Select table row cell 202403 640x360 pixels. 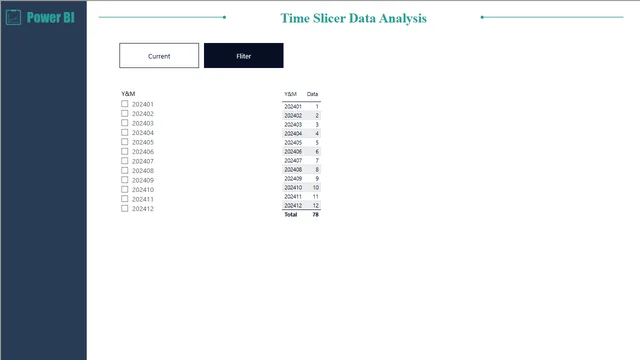tap(293, 124)
